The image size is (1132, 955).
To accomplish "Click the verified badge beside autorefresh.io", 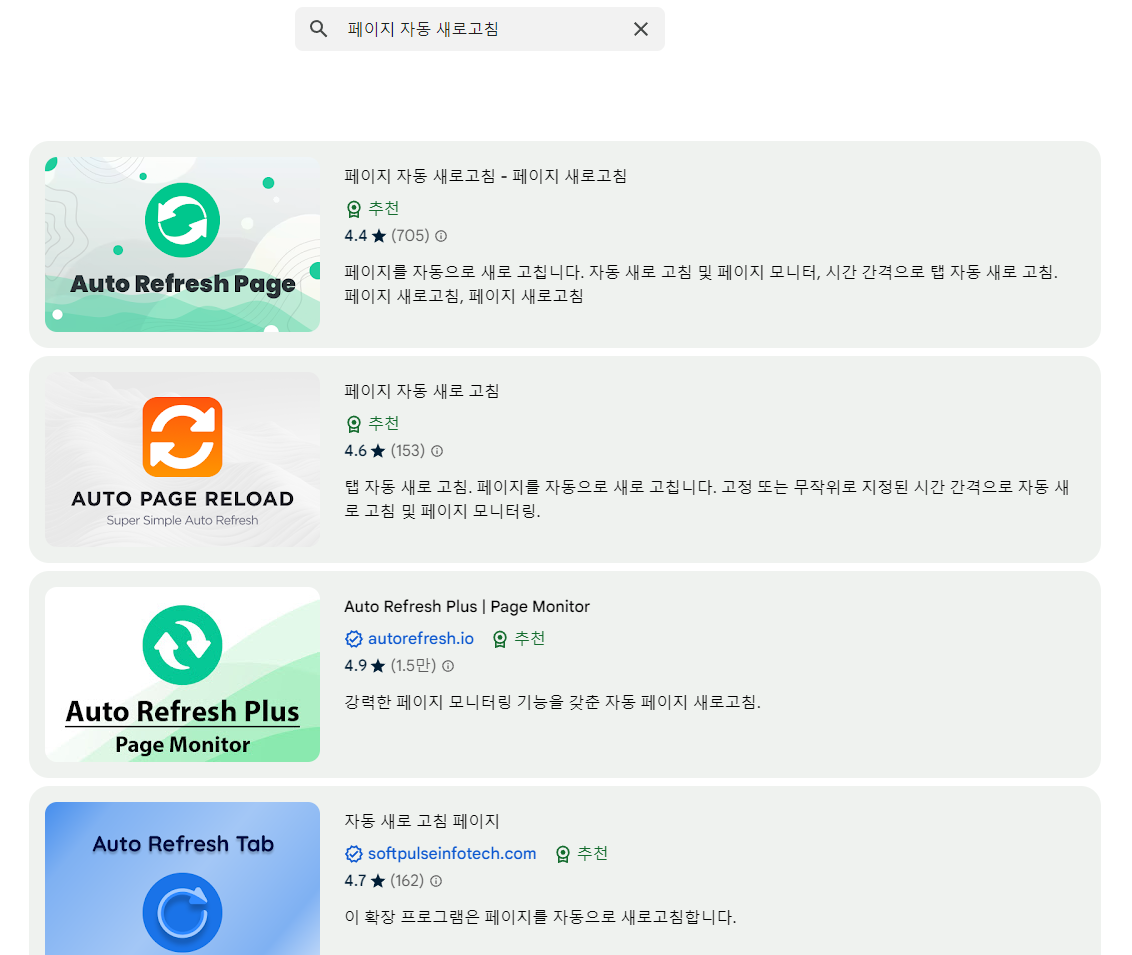I will 354,639.
